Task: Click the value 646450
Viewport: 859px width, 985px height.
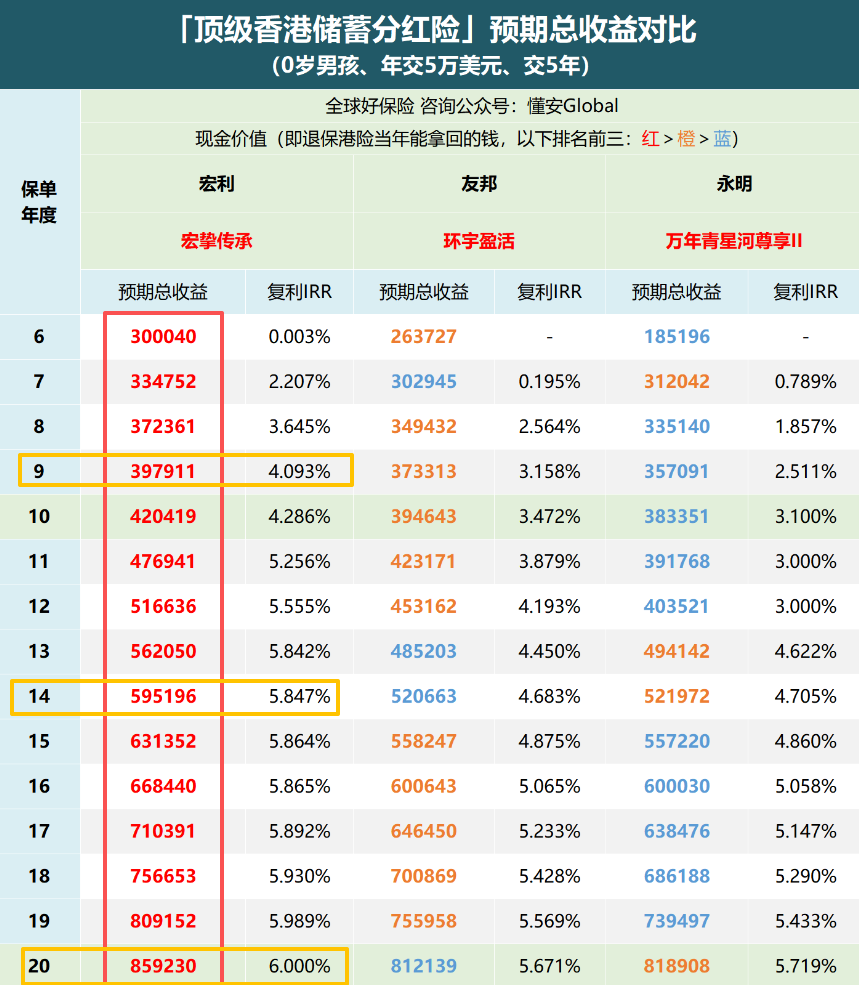Action: 424,831
